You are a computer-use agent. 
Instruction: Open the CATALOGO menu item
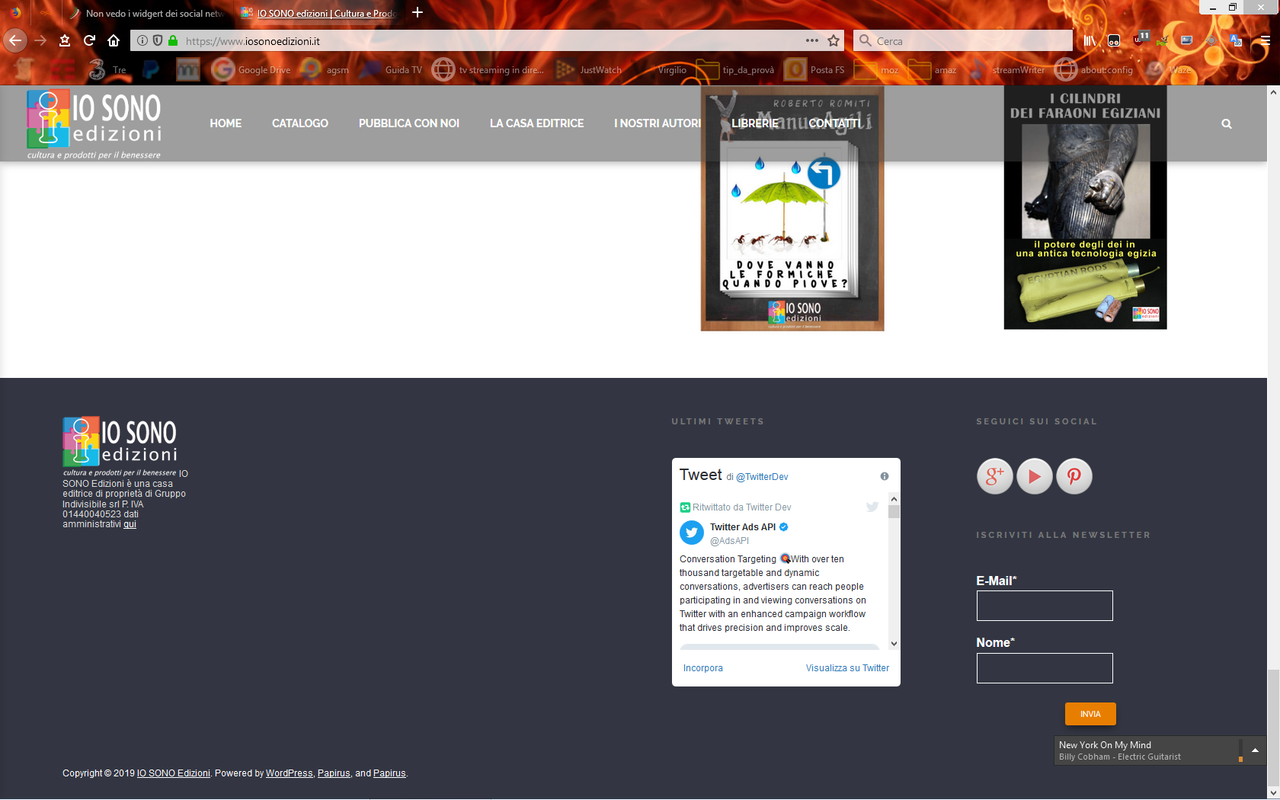click(x=300, y=123)
